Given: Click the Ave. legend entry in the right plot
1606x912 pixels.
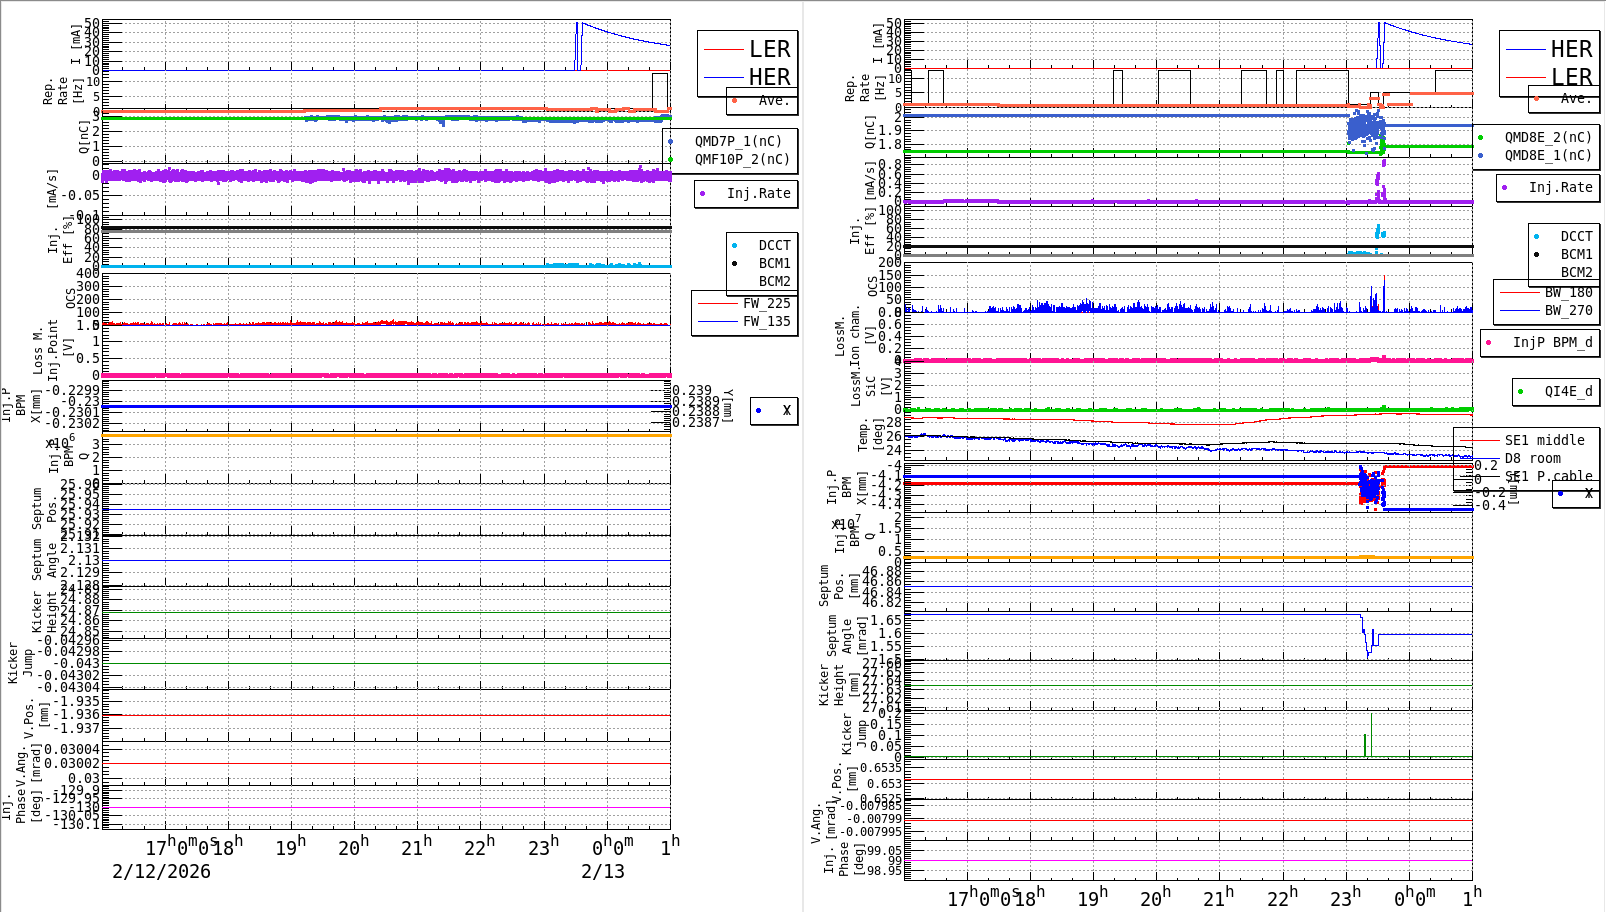Looking at the screenshot, I should click(x=1575, y=98).
